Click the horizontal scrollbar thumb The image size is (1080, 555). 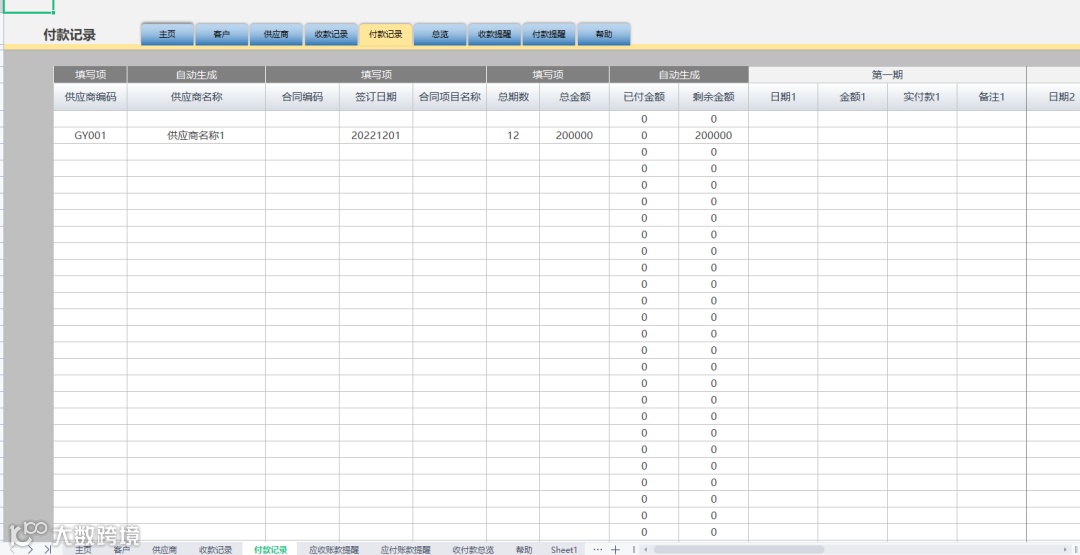coord(739,549)
